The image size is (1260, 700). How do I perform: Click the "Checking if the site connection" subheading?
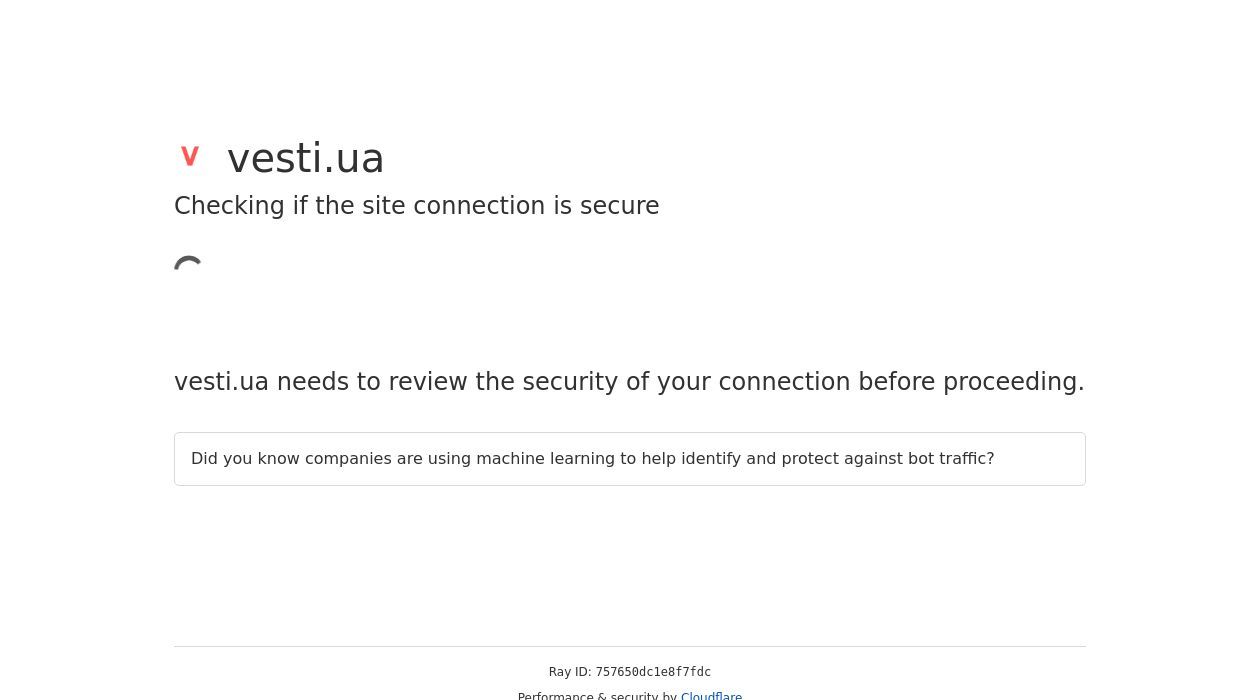click(x=416, y=206)
